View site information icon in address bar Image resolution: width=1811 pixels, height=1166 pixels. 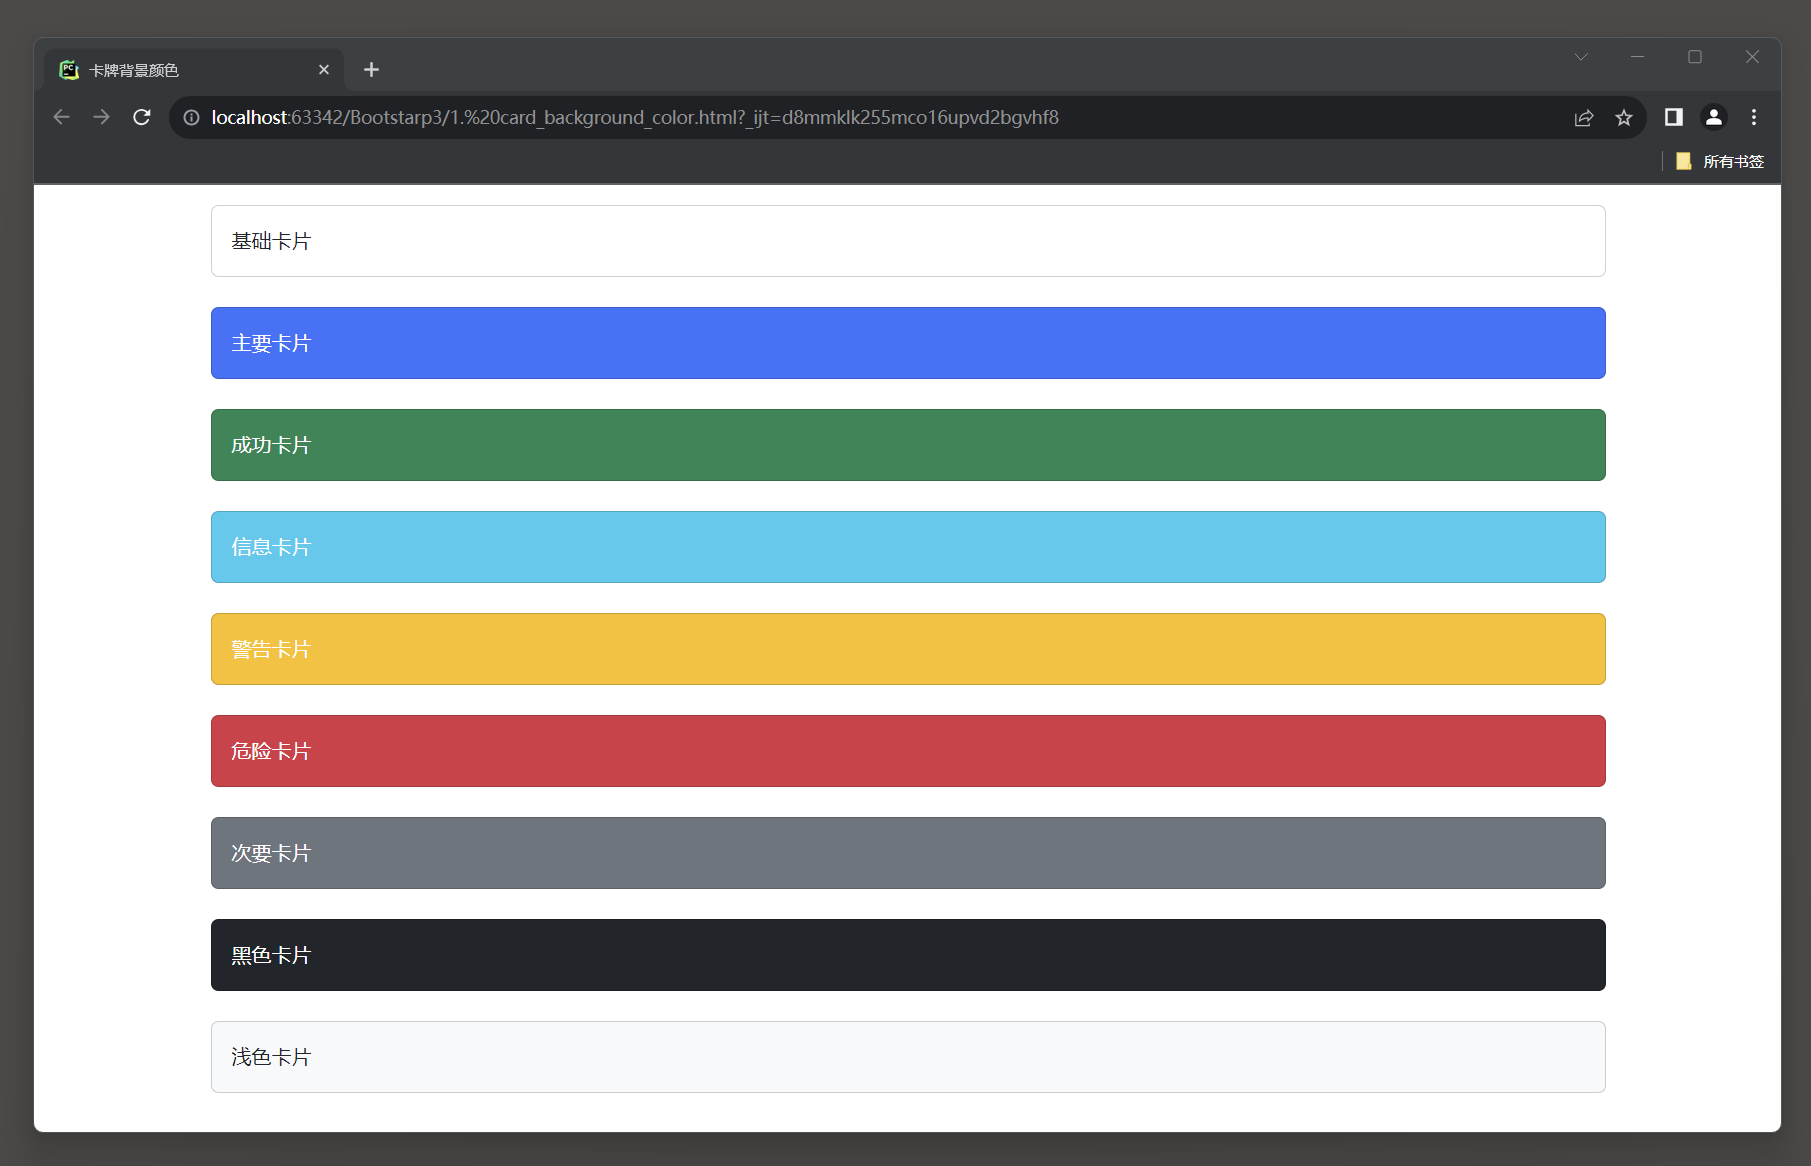191,117
